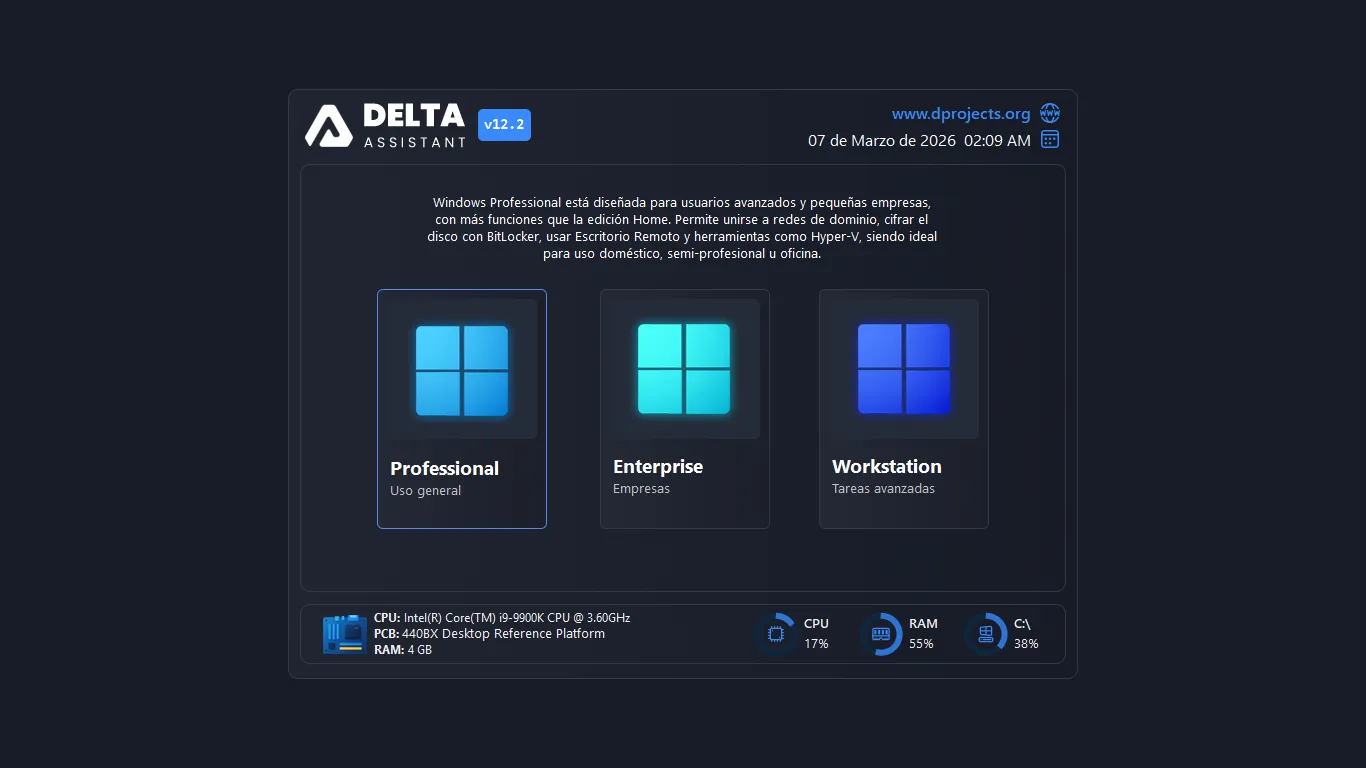Click the 'Uso general' subtitle
This screenshot has width=1366, height=768.
(426, 491)
